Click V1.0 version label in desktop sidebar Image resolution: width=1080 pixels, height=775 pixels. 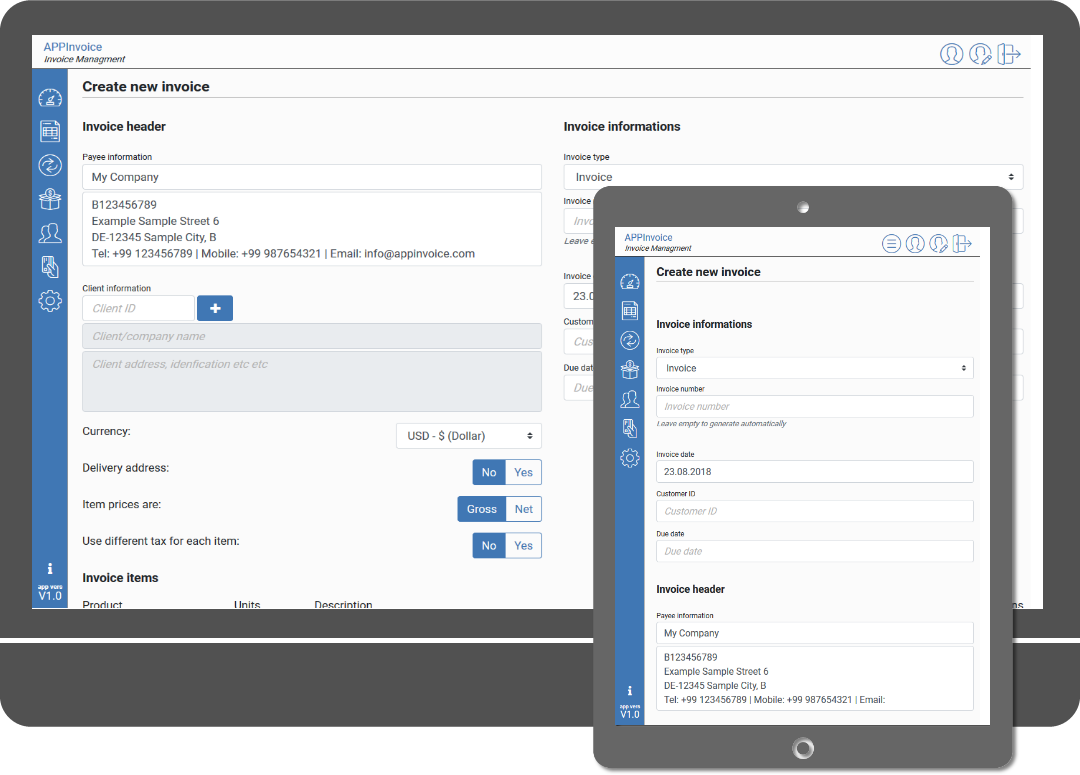(50, 596)
